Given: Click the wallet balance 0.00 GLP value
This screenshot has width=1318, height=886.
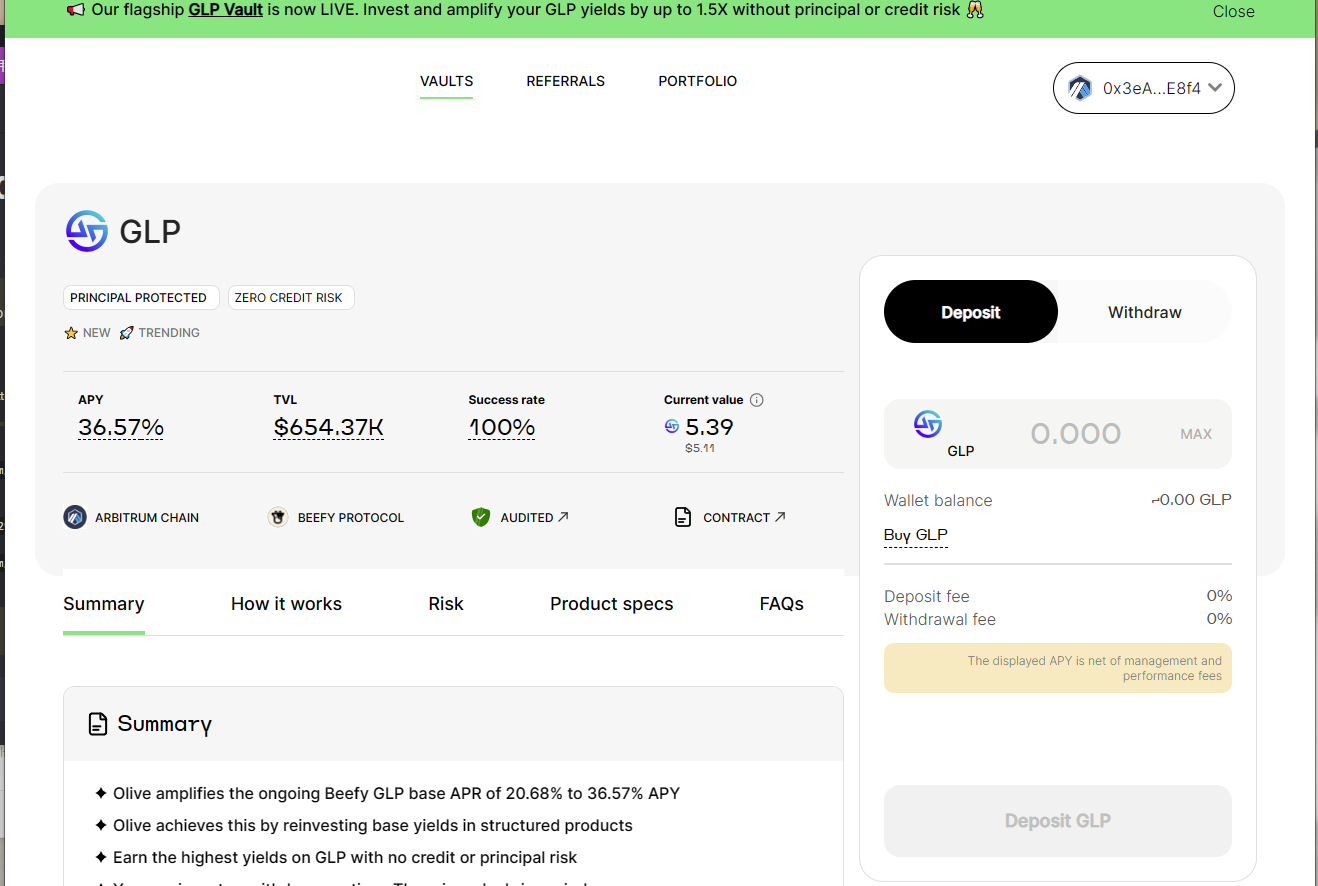Looking at the screenshot, I should click(1192, 499).
